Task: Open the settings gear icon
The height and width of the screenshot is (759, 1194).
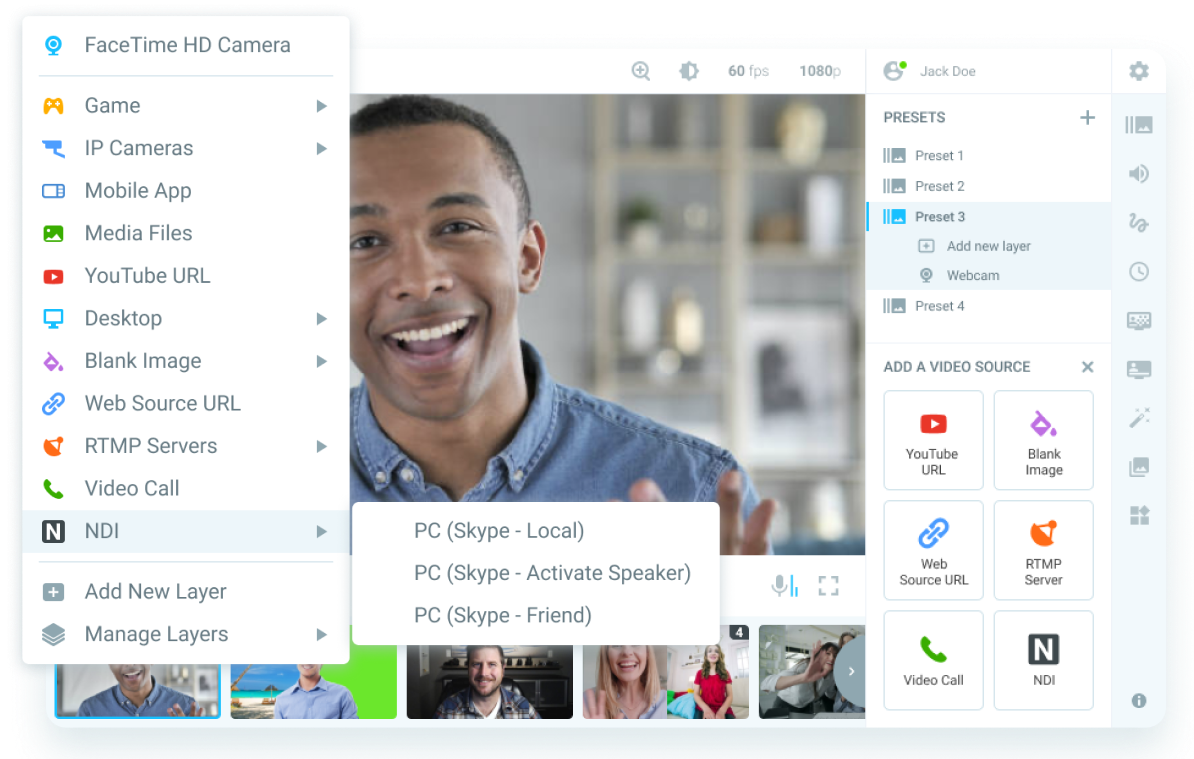Action: click(x=1138, y=71)
